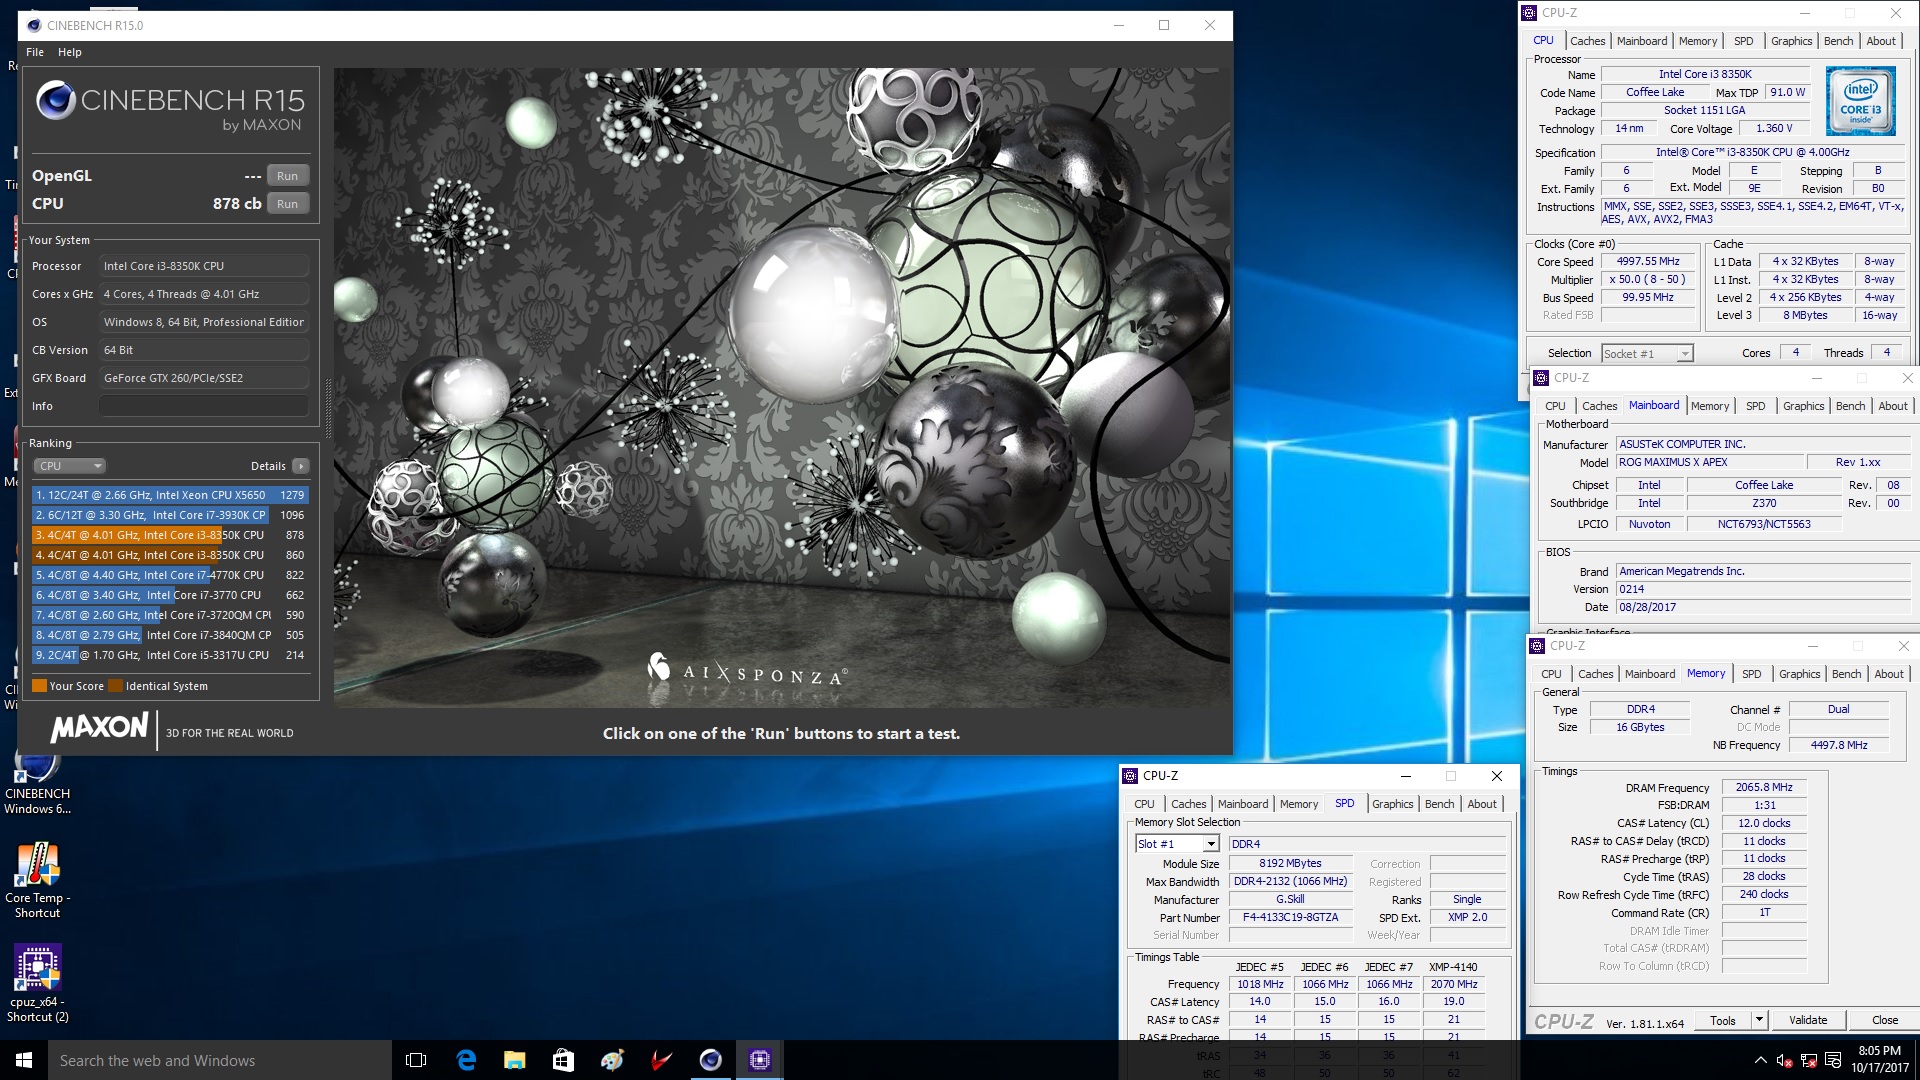Click Close in the CPU-Z Memory window

1885,1020
